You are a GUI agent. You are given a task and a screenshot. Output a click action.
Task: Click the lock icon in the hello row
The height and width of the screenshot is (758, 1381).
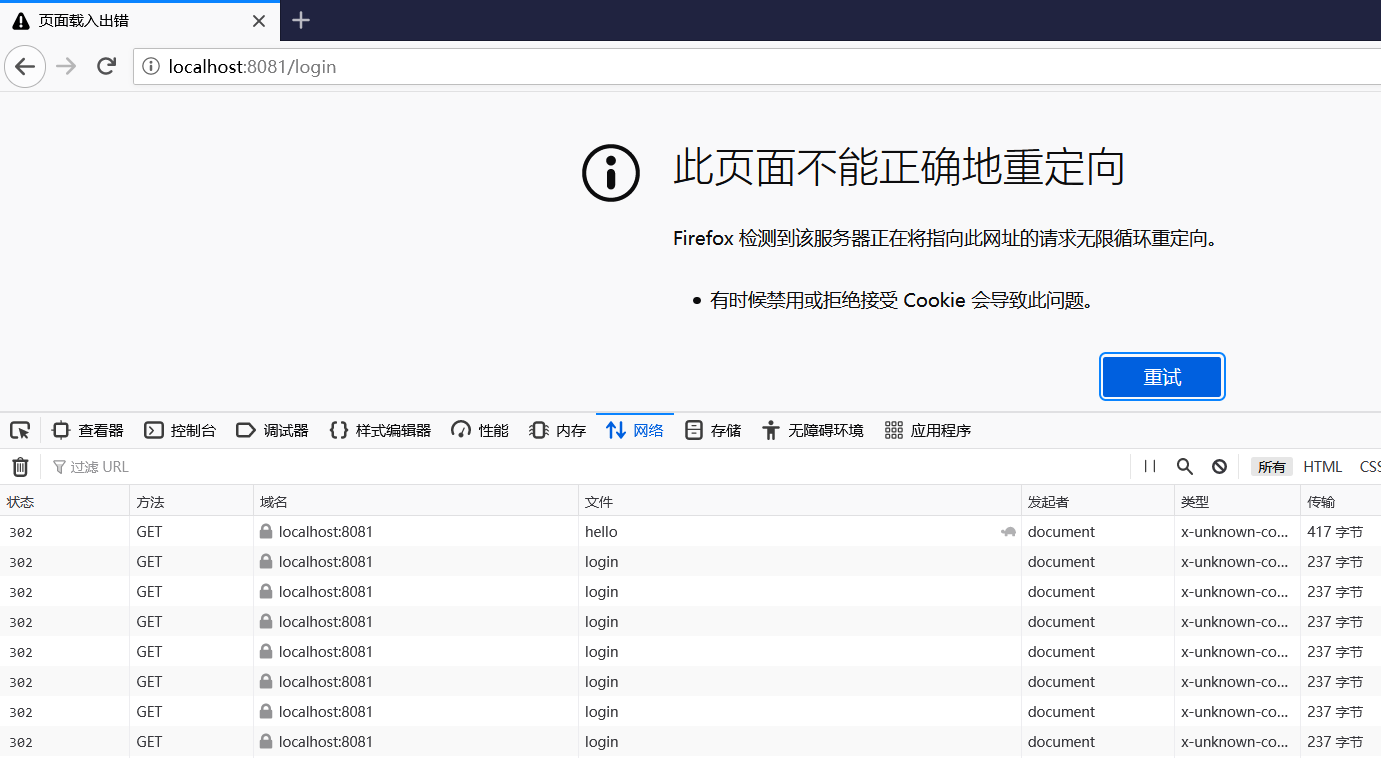coord(266,532)
